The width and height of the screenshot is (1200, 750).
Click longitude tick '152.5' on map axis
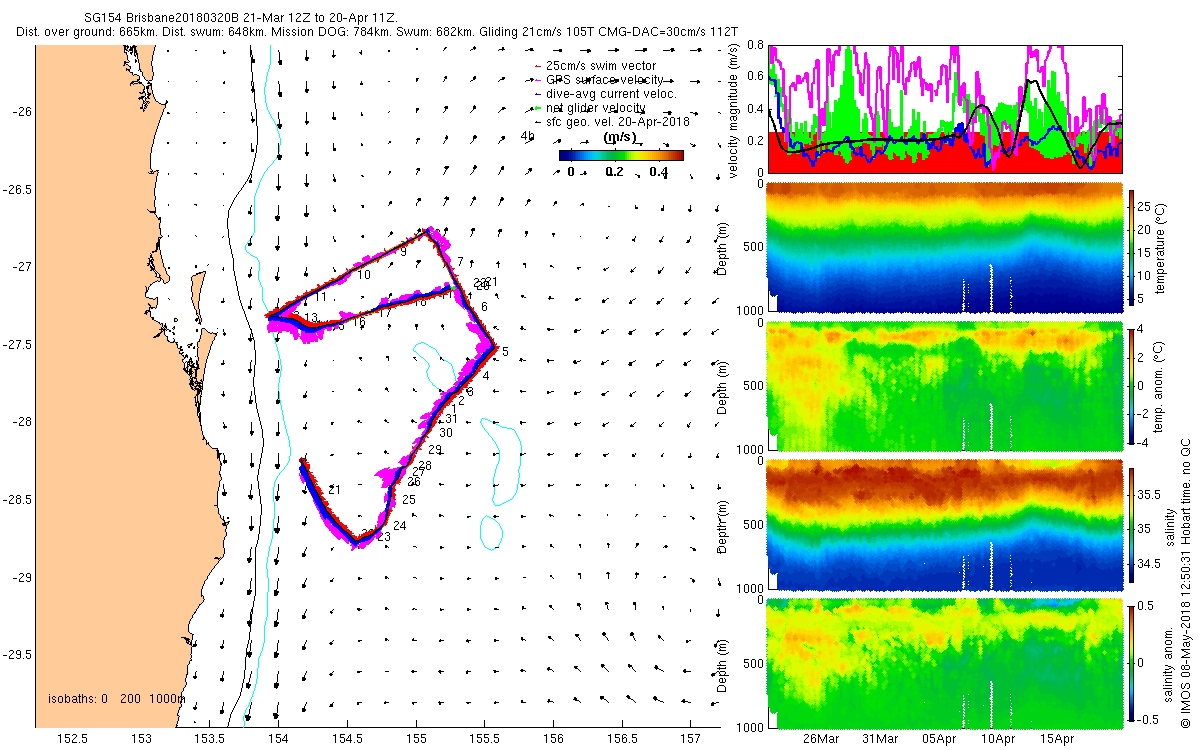click(x=72, y=738)
